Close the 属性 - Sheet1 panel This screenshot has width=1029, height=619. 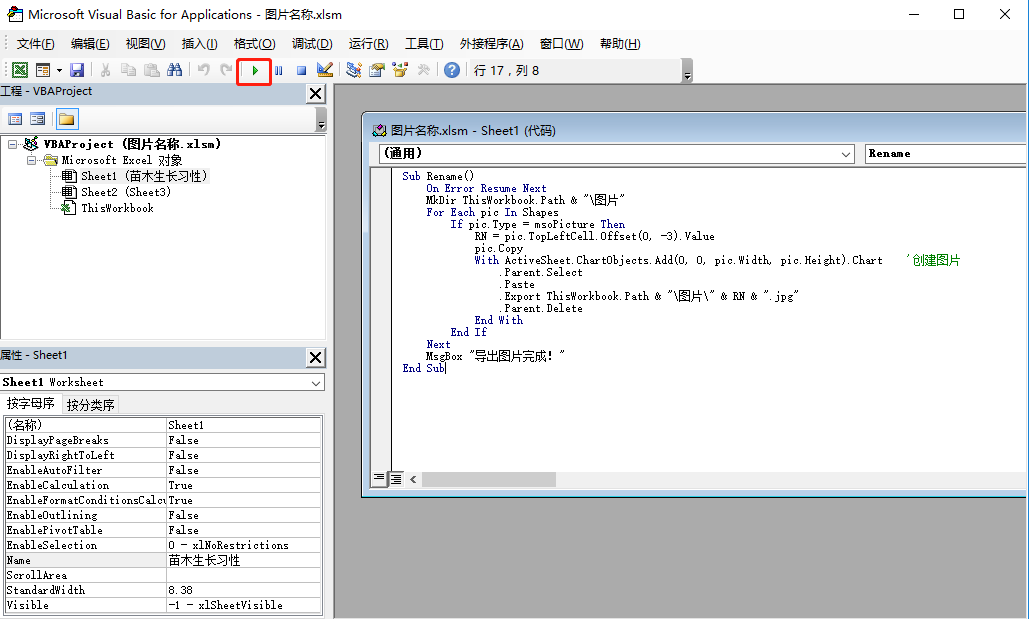[x=316, y=358]
